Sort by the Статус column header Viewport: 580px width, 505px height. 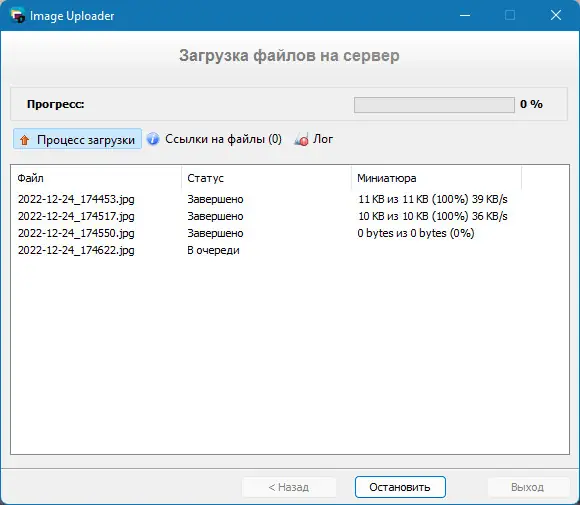point(266,178)
